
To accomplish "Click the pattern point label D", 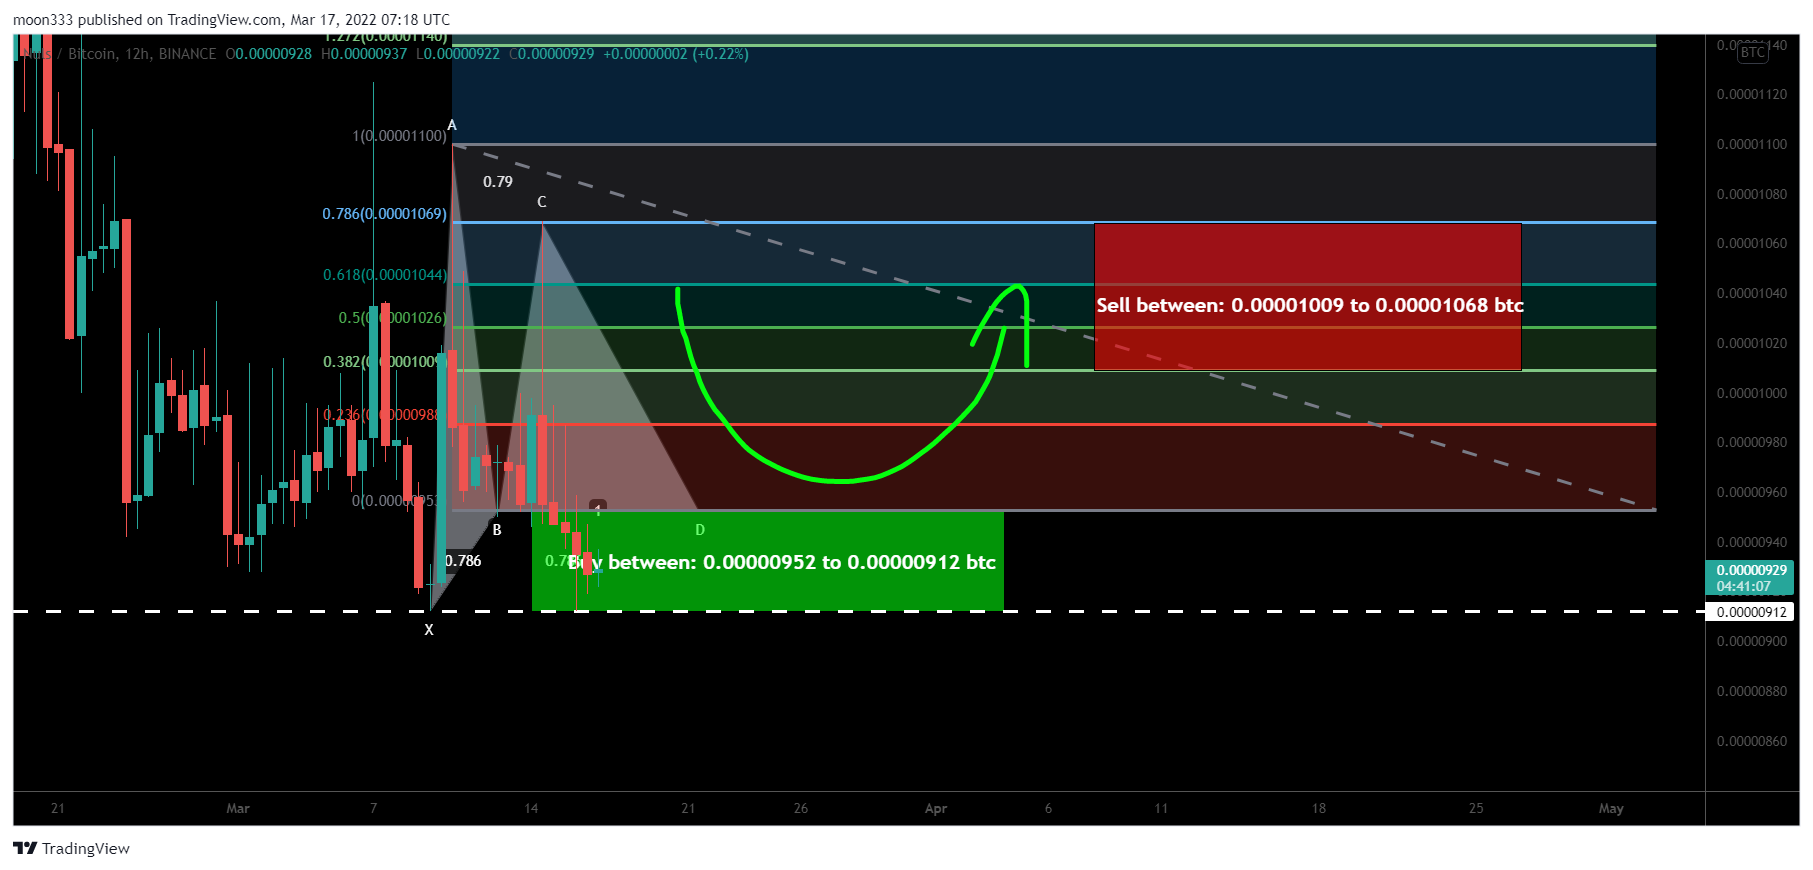I will pos(700,530).
